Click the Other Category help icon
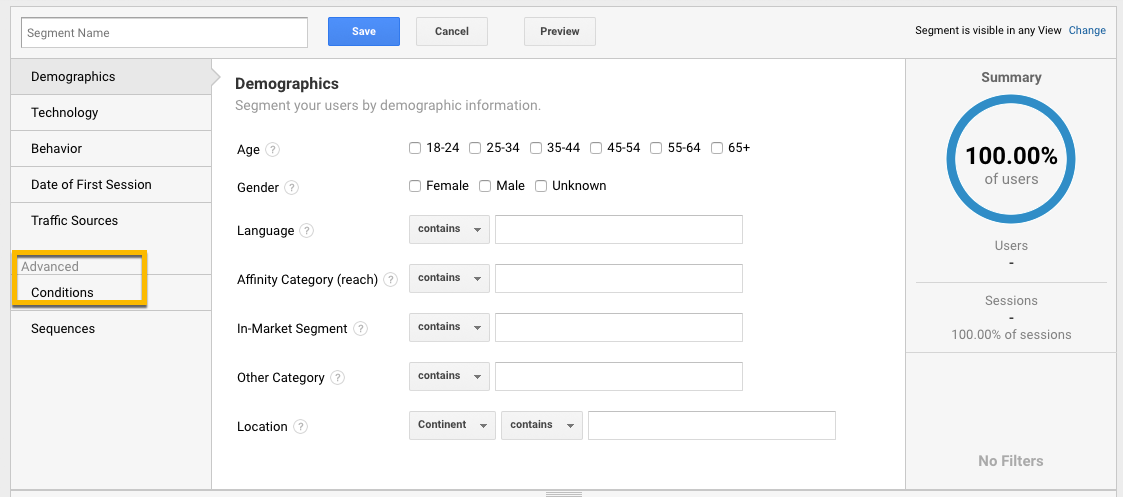Viewport: 1123px width, 497px height. (x=337, y=377)
